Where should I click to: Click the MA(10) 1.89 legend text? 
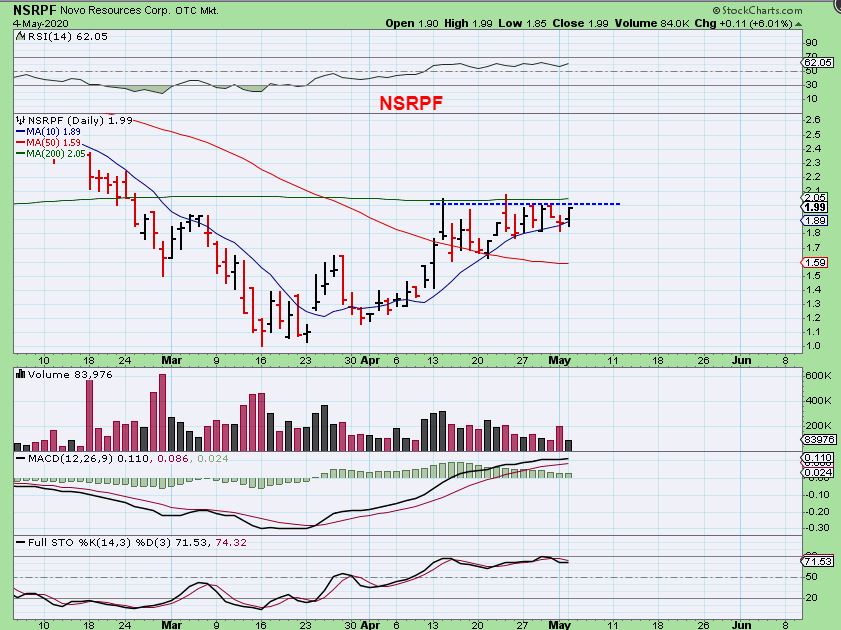[53, 132]
